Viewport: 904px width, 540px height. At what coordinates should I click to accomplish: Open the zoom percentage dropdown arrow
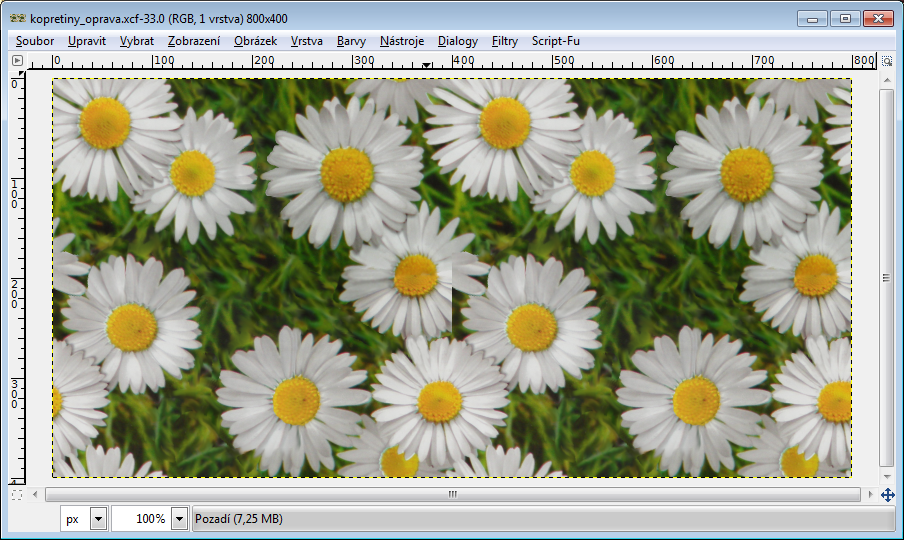(x=179, y=519)
